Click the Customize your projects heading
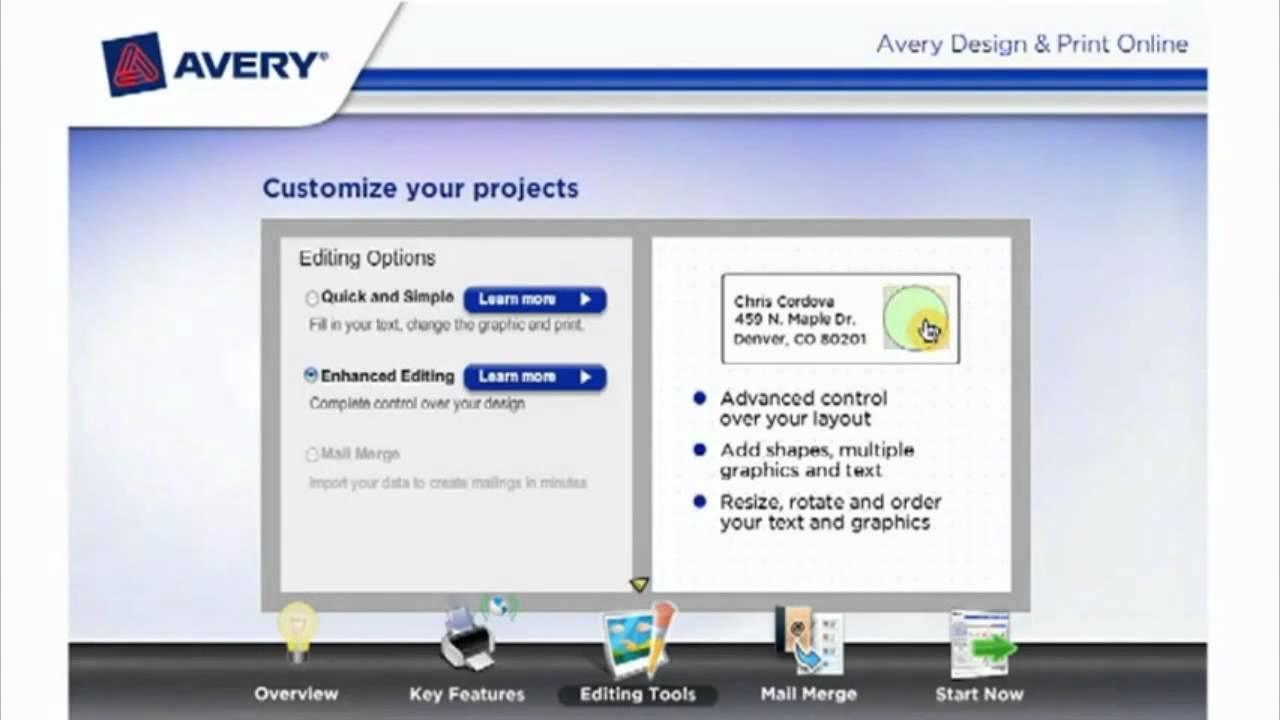1280x720 pixels. coord(420,188)
